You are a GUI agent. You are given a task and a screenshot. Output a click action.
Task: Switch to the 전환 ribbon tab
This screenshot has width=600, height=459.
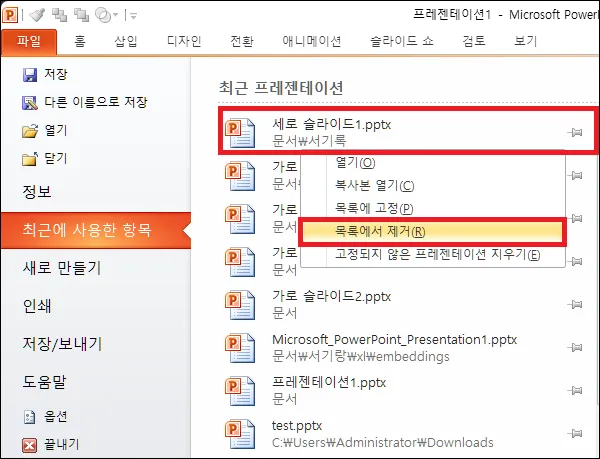click(x=242, y=41)
